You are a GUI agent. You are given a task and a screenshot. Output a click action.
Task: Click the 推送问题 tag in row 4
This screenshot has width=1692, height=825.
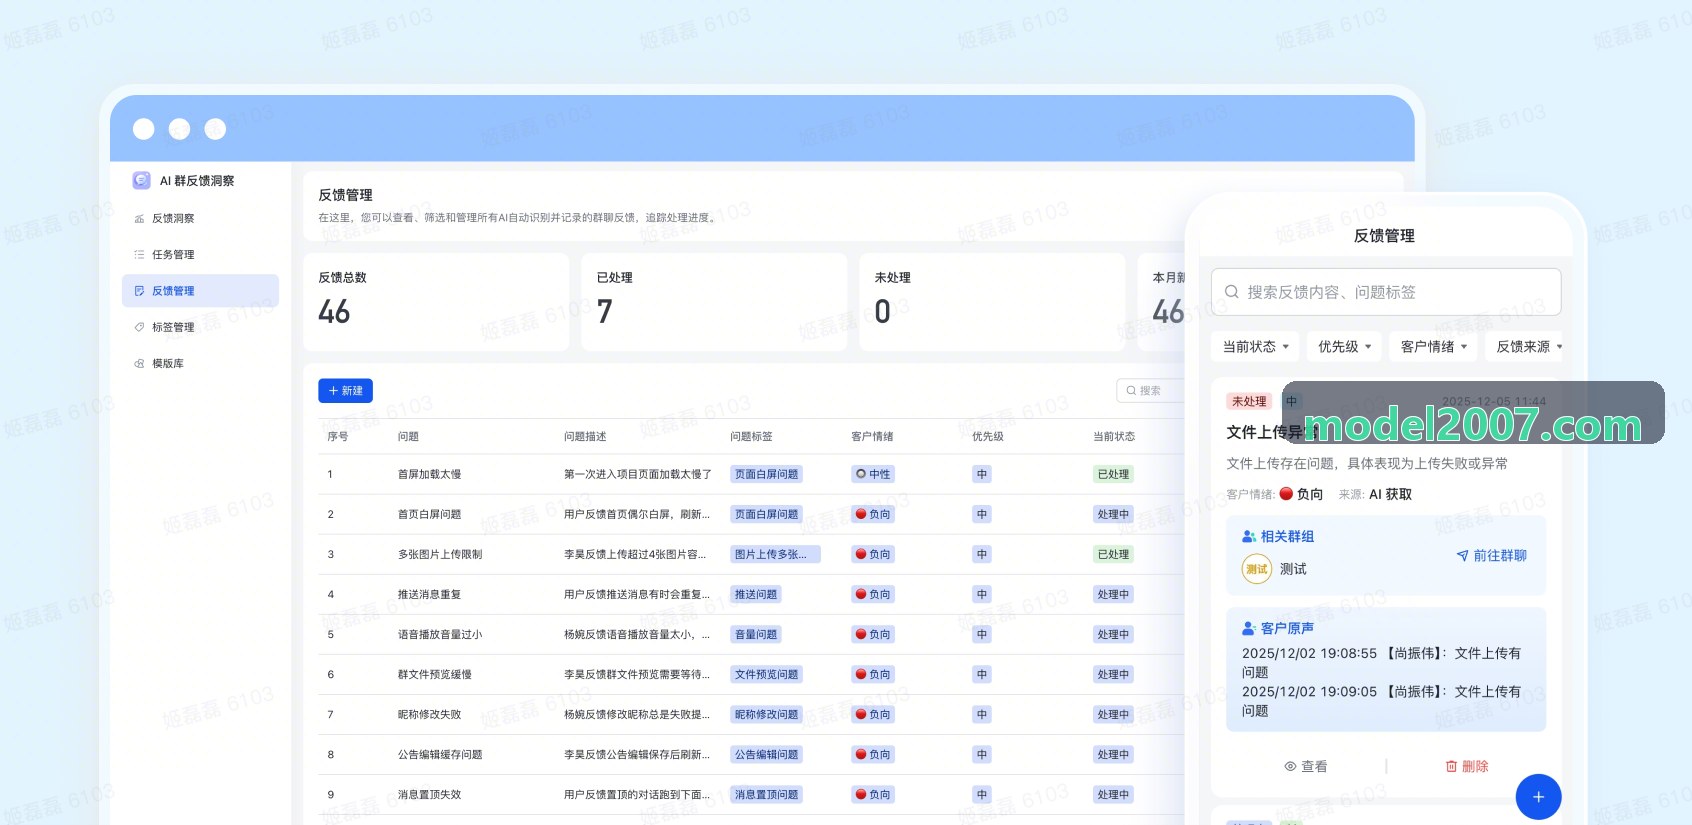click(x=756, y=594)
